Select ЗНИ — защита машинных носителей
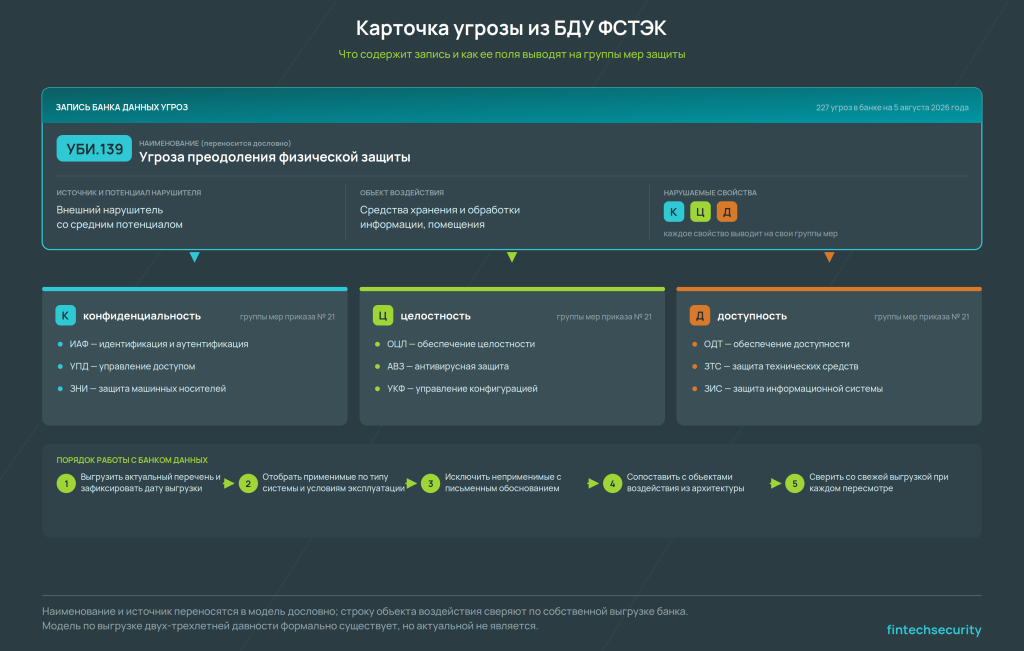Viewport: 1024px width, 651px height. point(148,389)
